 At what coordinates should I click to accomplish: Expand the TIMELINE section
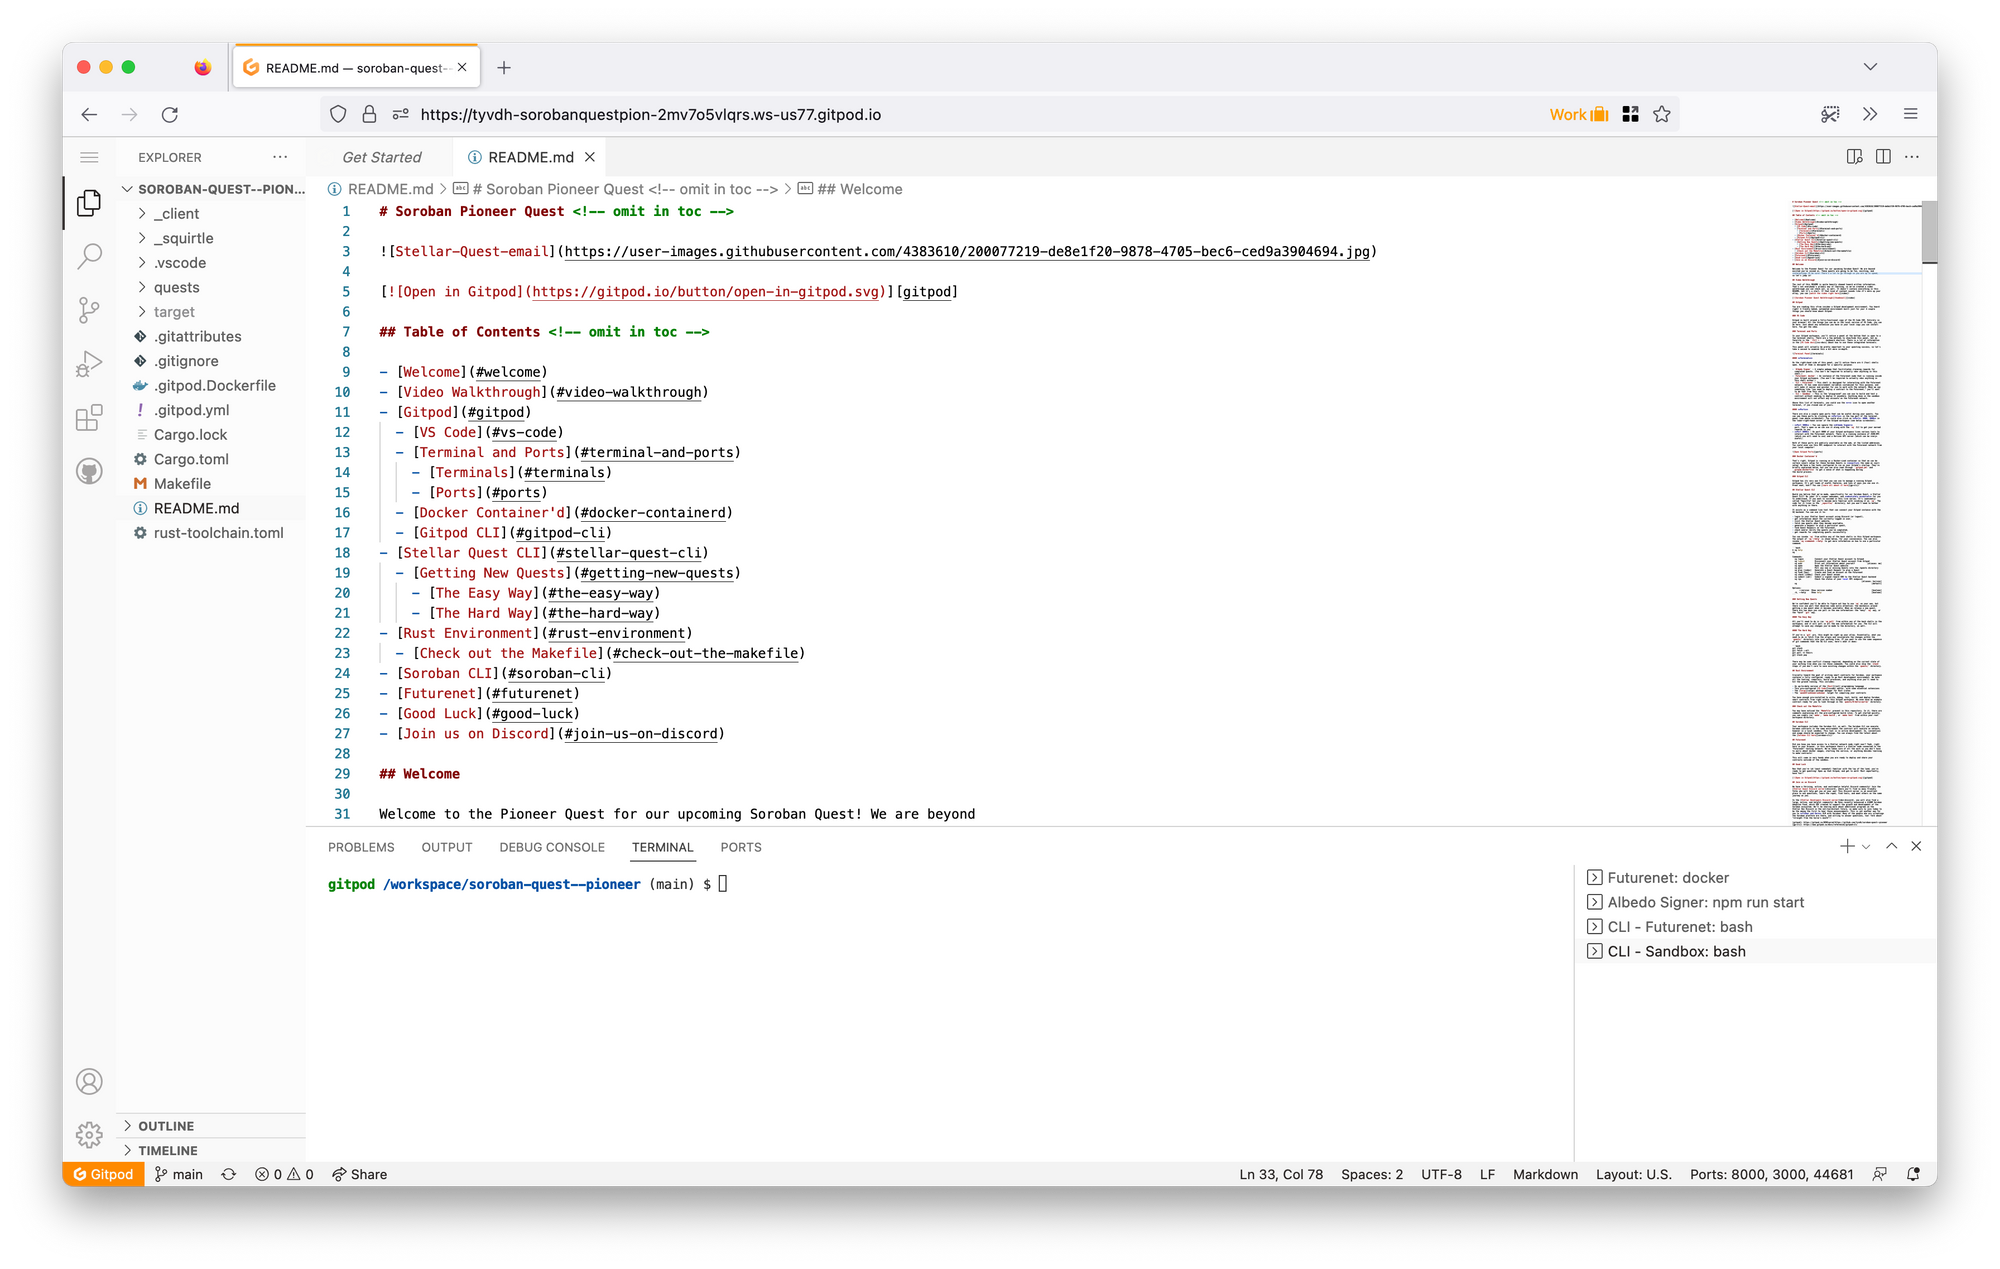[211, 1151]
